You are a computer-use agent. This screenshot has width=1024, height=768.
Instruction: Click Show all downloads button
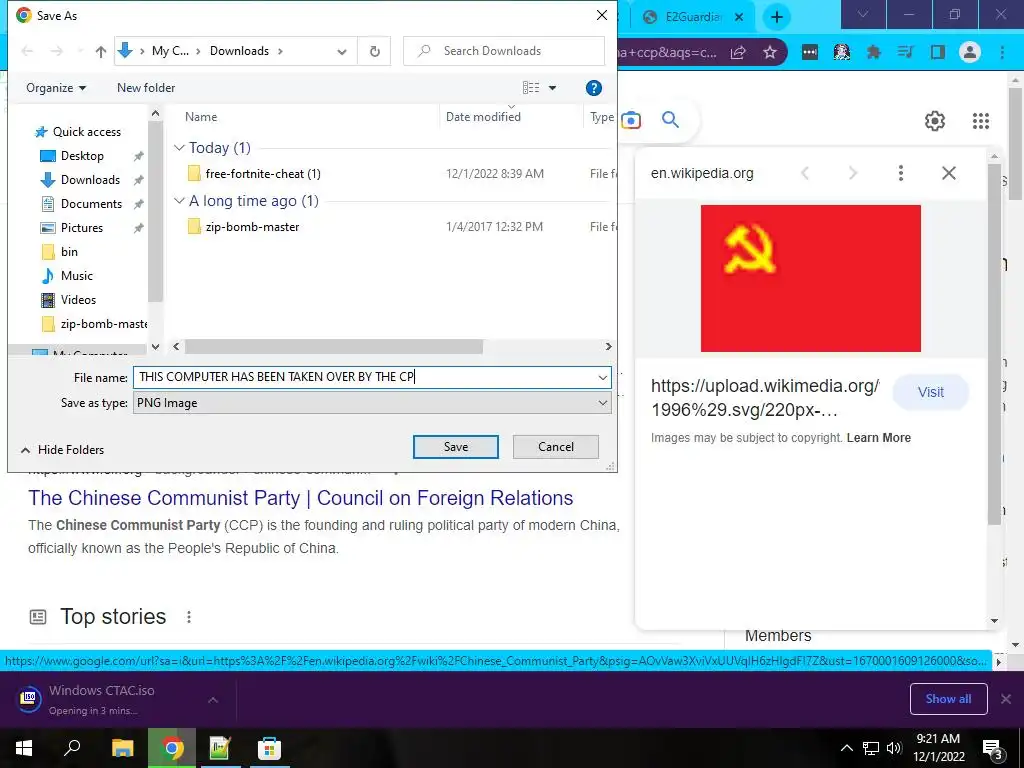[x=948, y=699]
